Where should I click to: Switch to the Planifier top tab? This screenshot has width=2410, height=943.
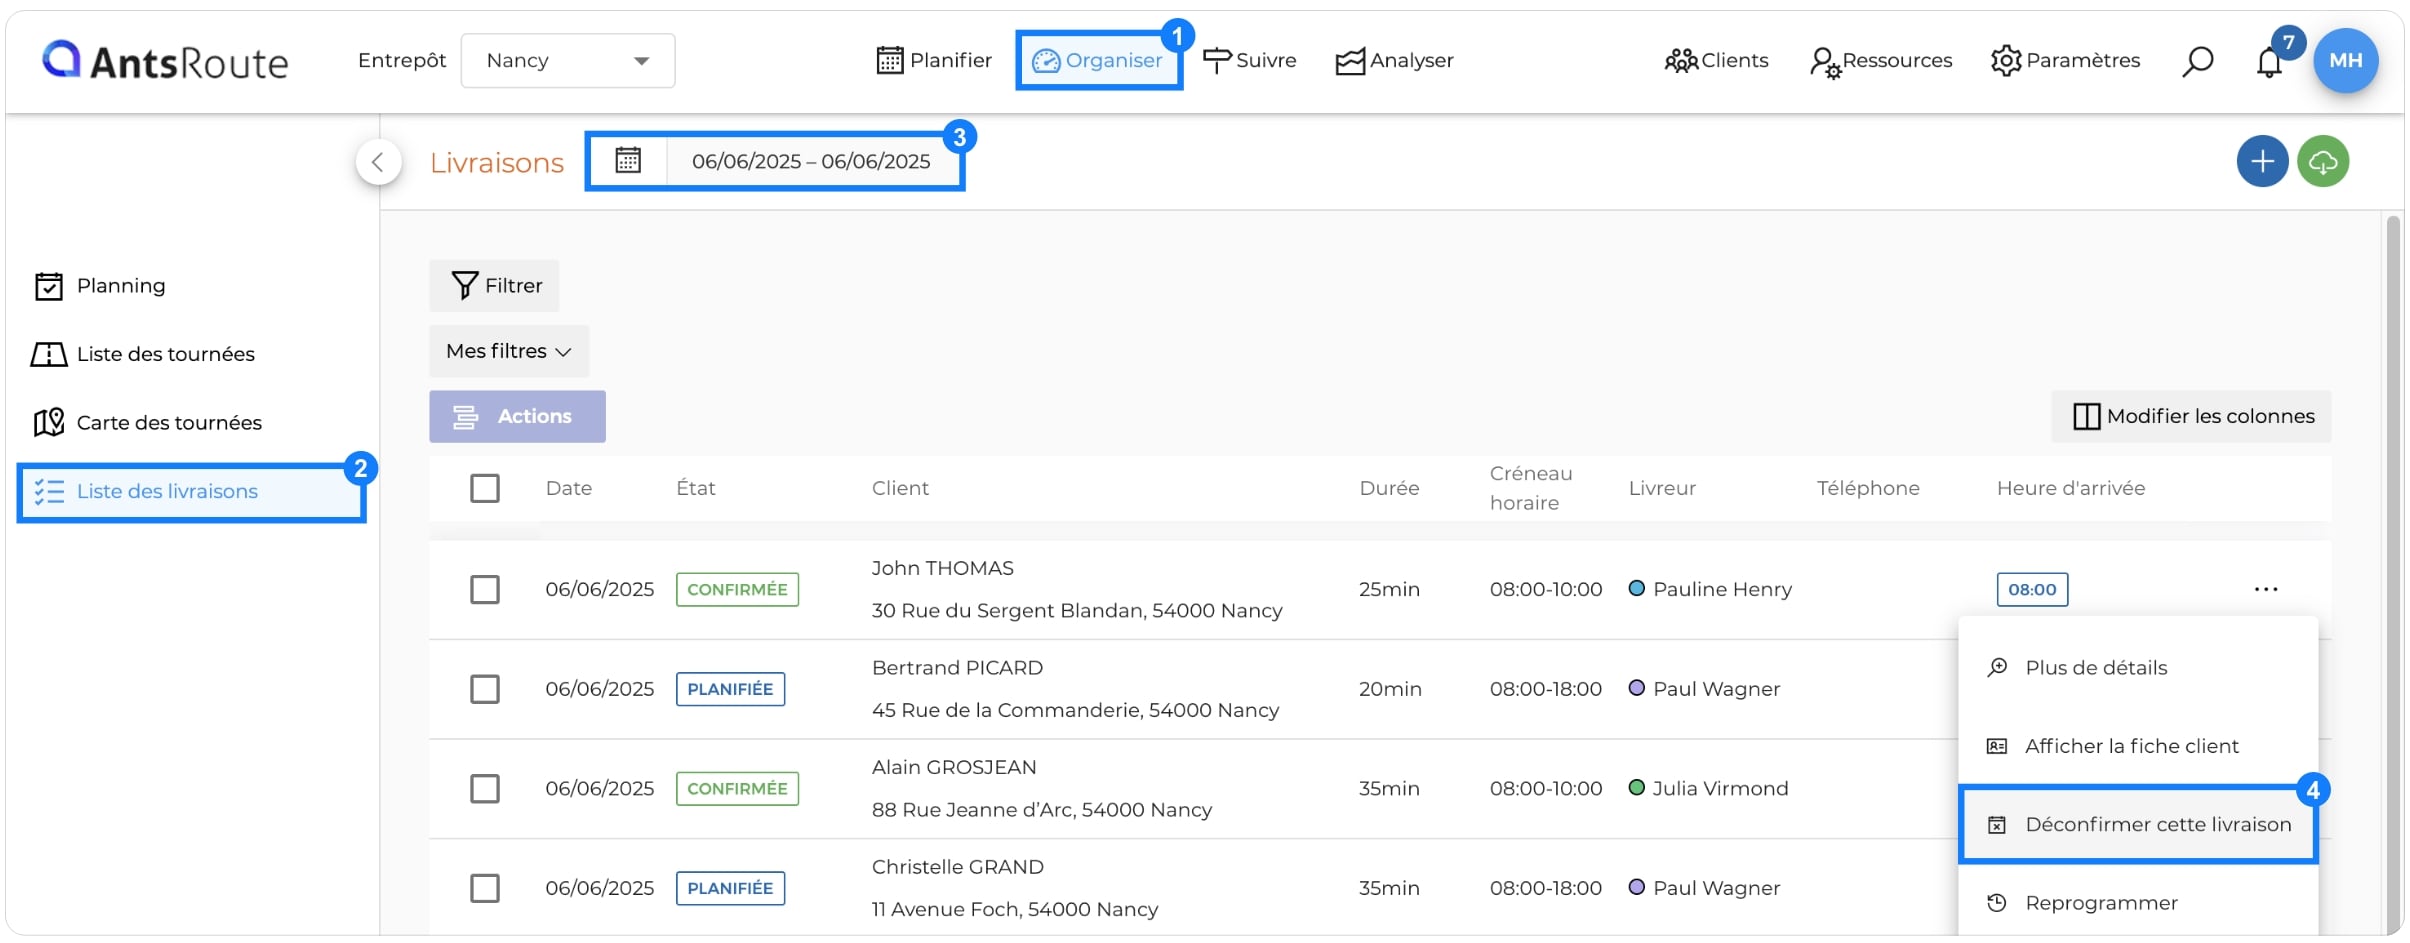point(934,60)
